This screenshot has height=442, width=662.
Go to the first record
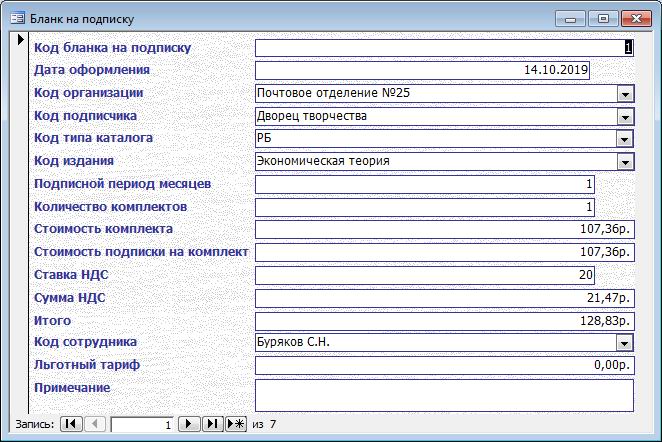[x=71, y=424]
